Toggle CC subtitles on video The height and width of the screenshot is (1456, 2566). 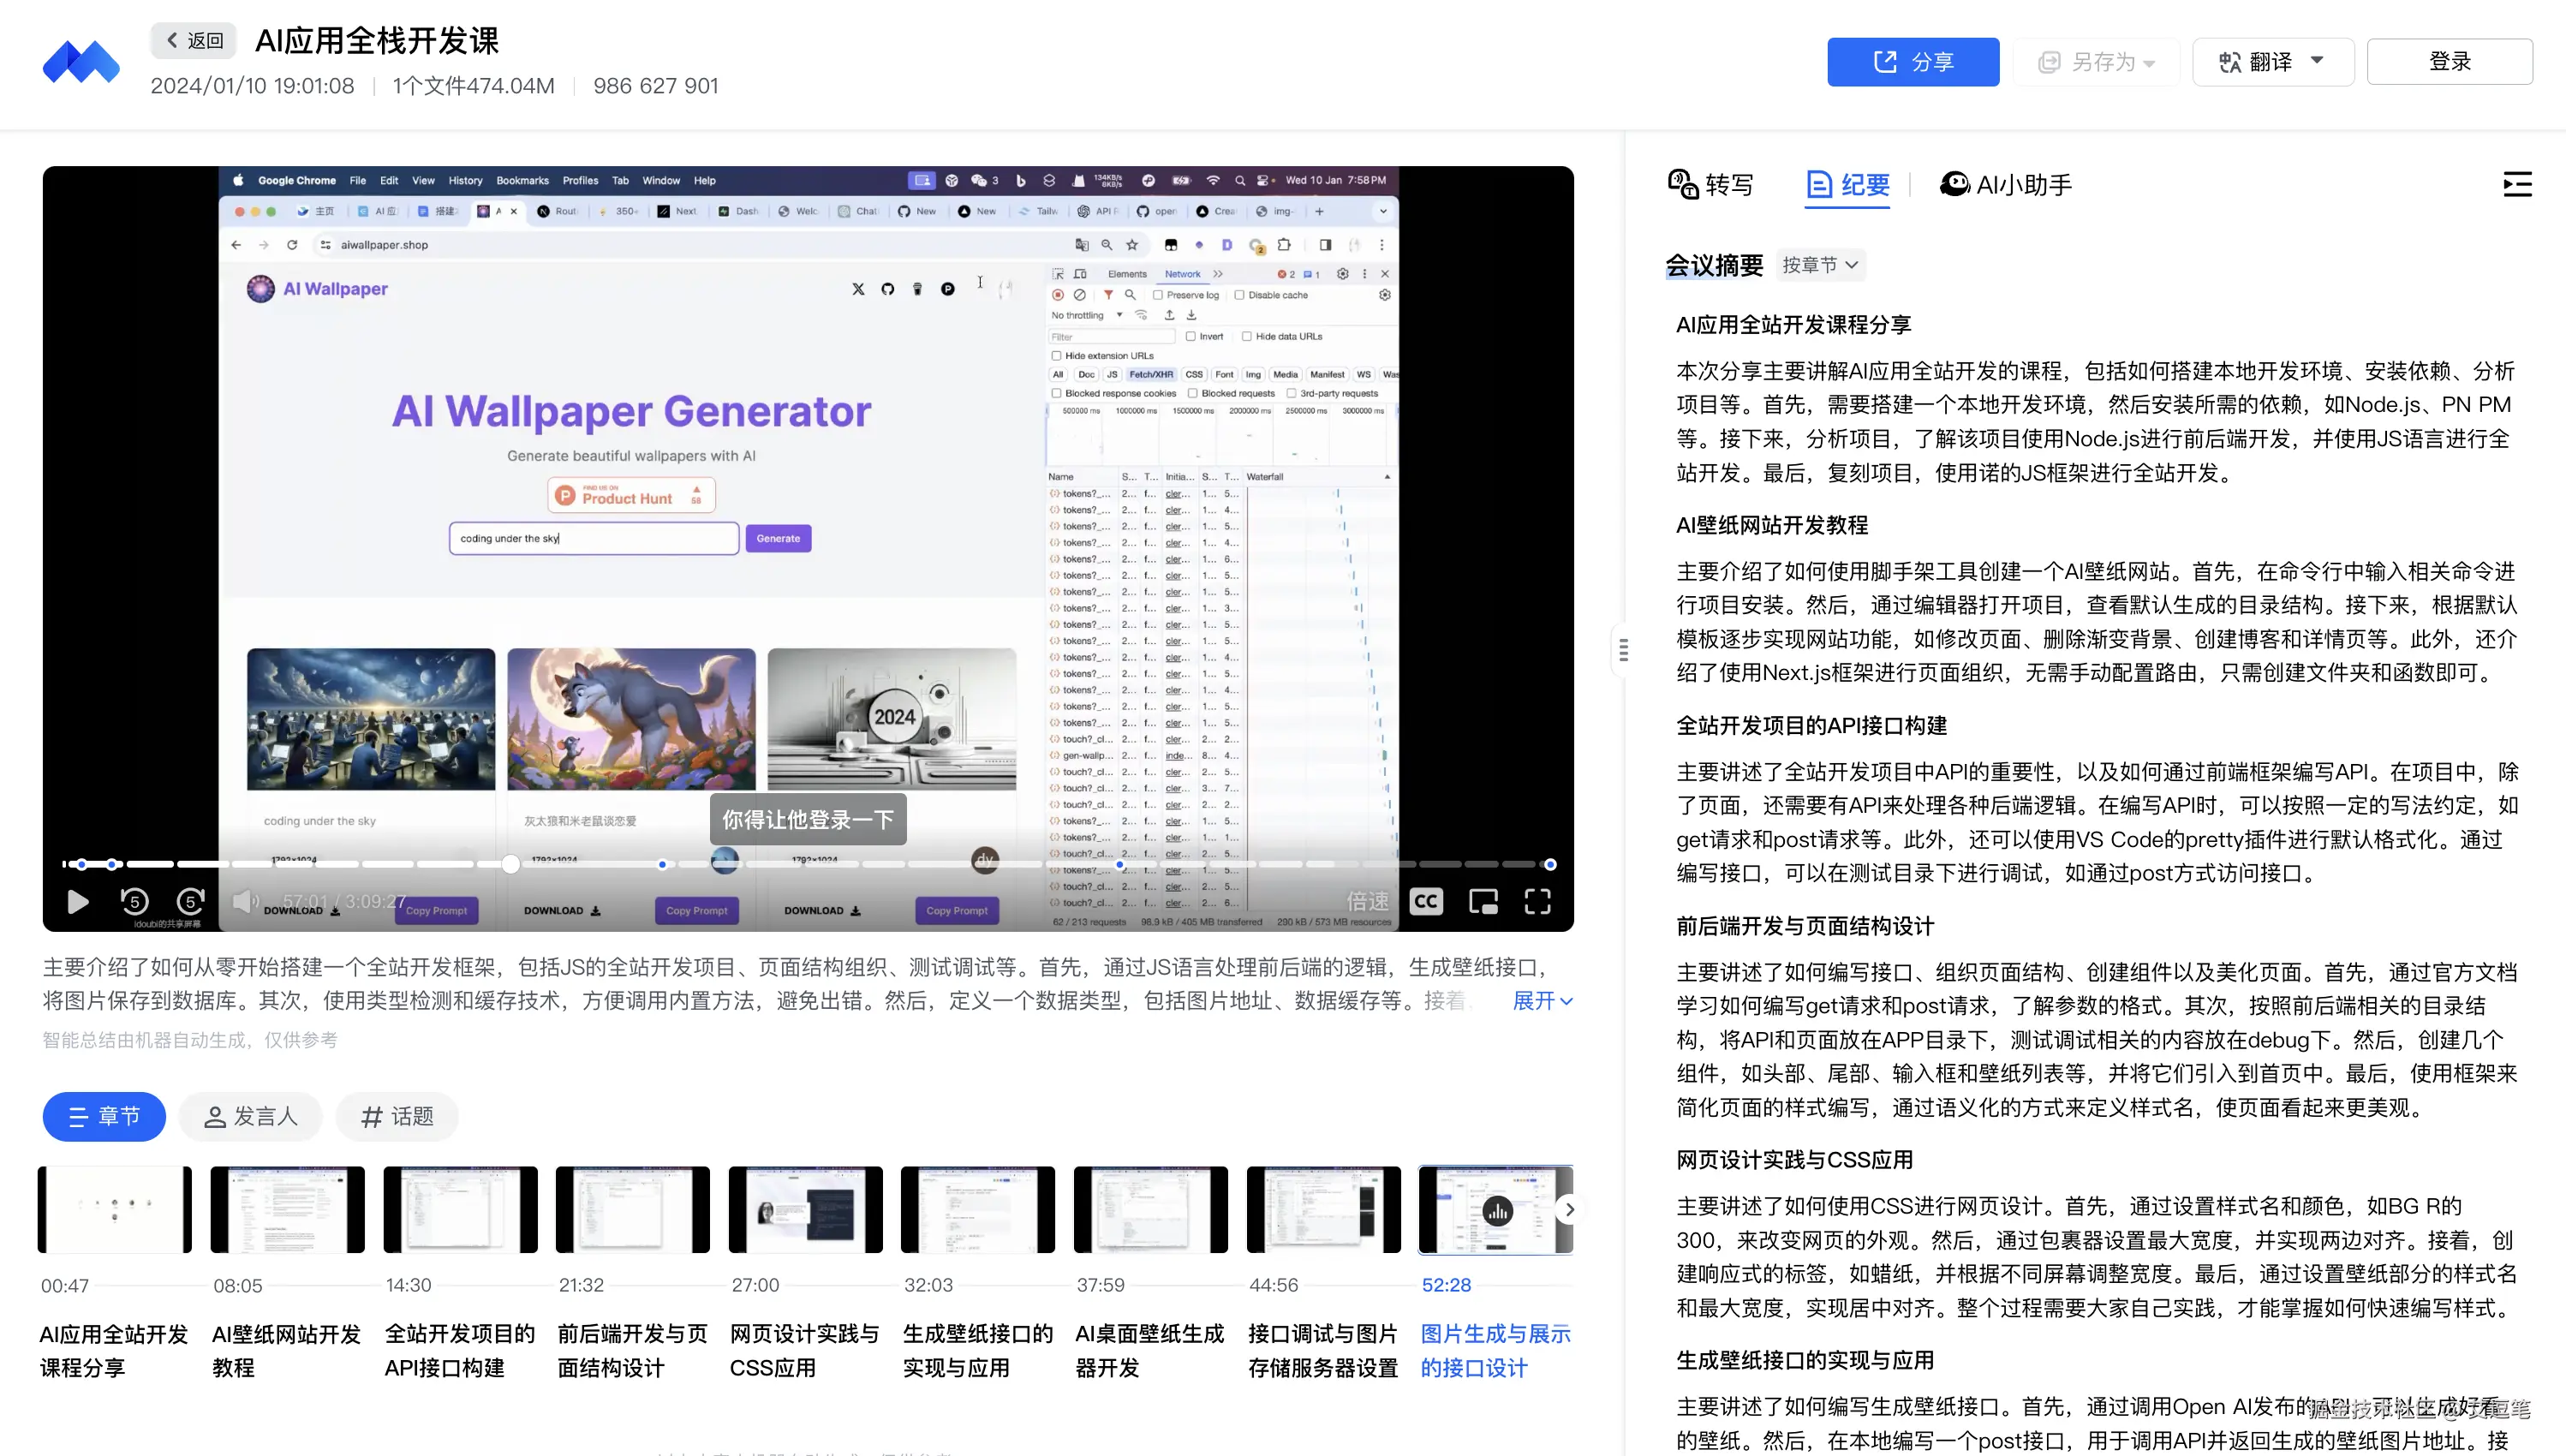1426,901
